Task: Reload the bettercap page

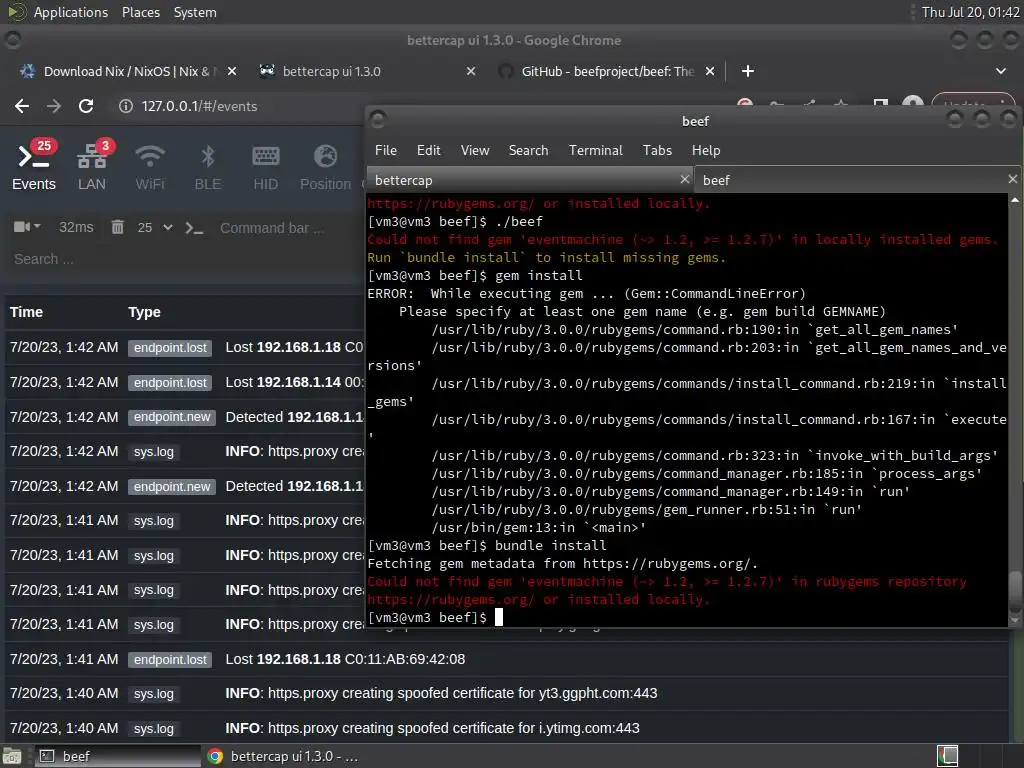Action: click(x=86, y=106)
